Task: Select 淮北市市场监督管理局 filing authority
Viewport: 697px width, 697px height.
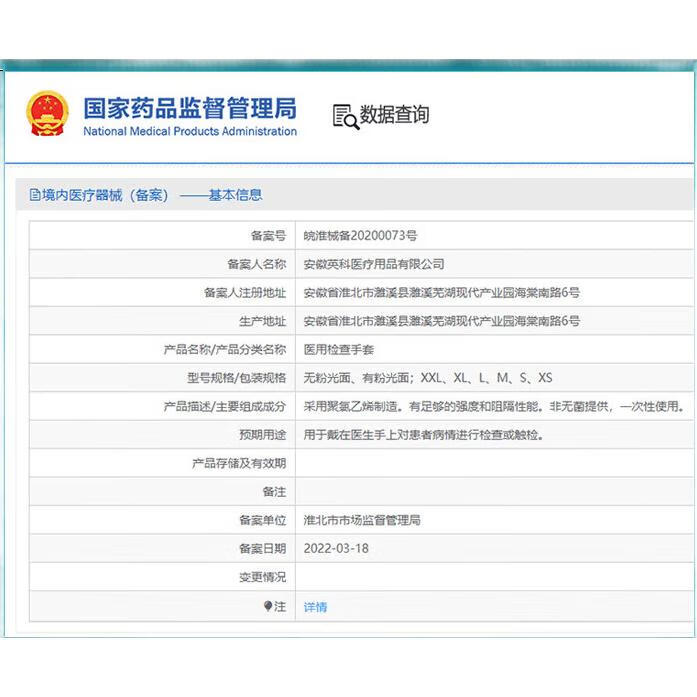Action: point(362,520)
